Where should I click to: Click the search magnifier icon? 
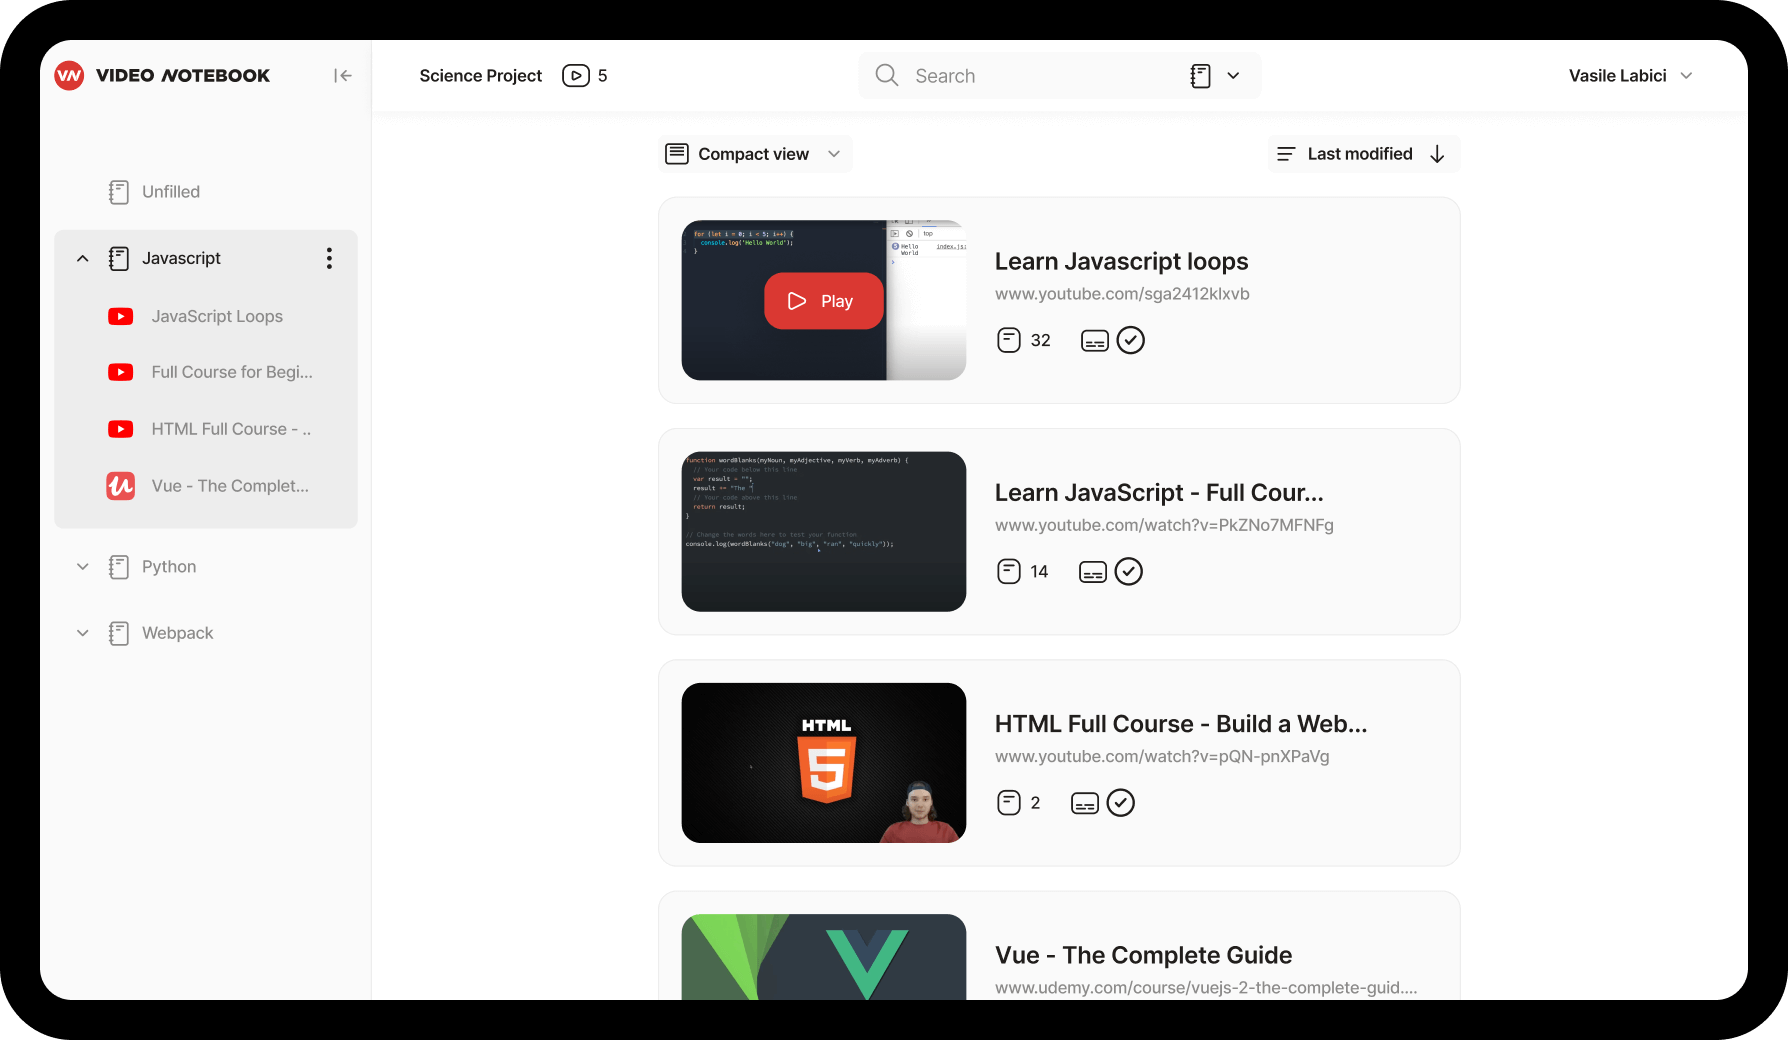coord(887,75)
